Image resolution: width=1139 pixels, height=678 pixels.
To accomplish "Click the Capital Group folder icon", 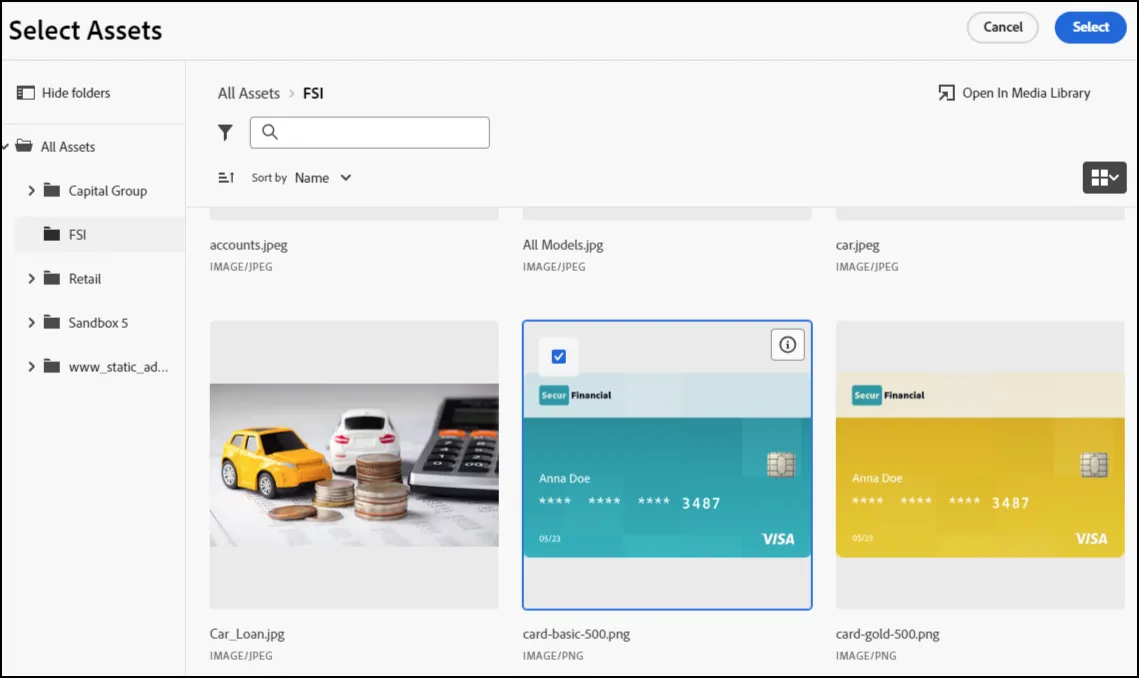I will [52, 190].
